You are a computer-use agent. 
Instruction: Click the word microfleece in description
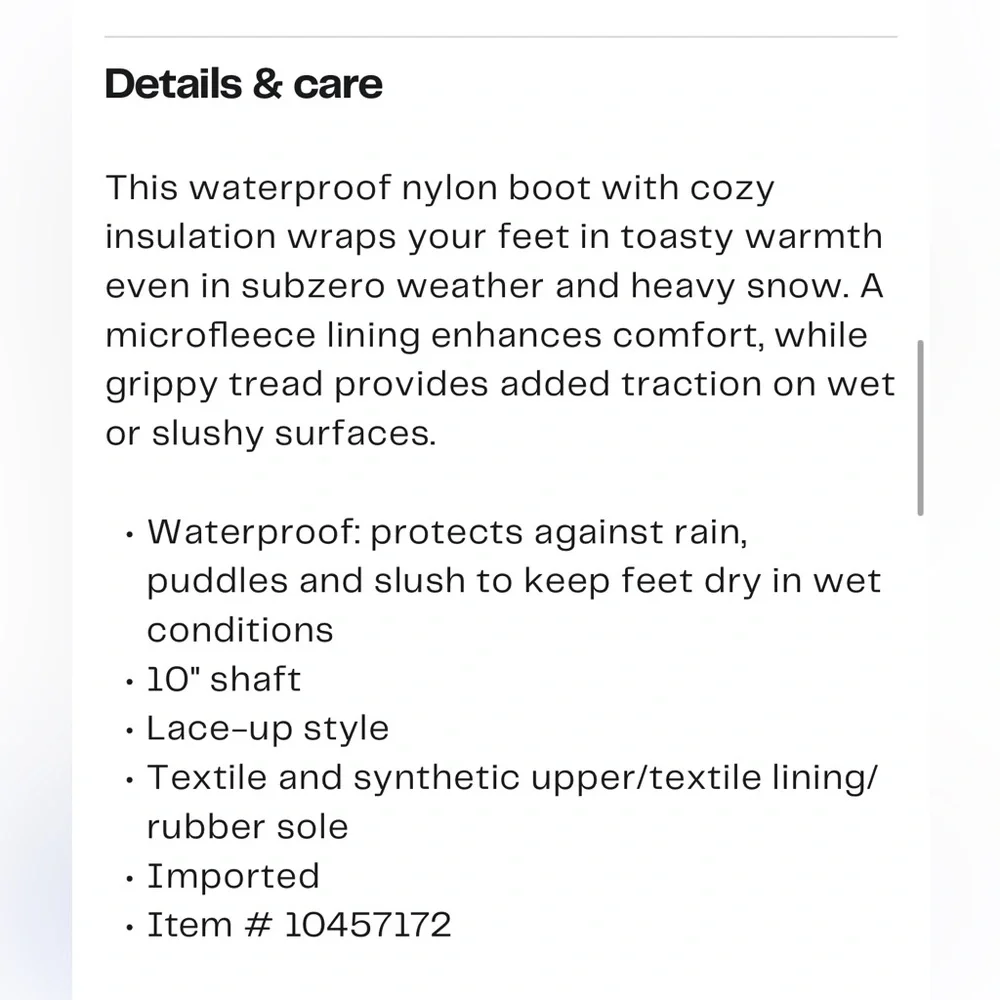point(210,335)
